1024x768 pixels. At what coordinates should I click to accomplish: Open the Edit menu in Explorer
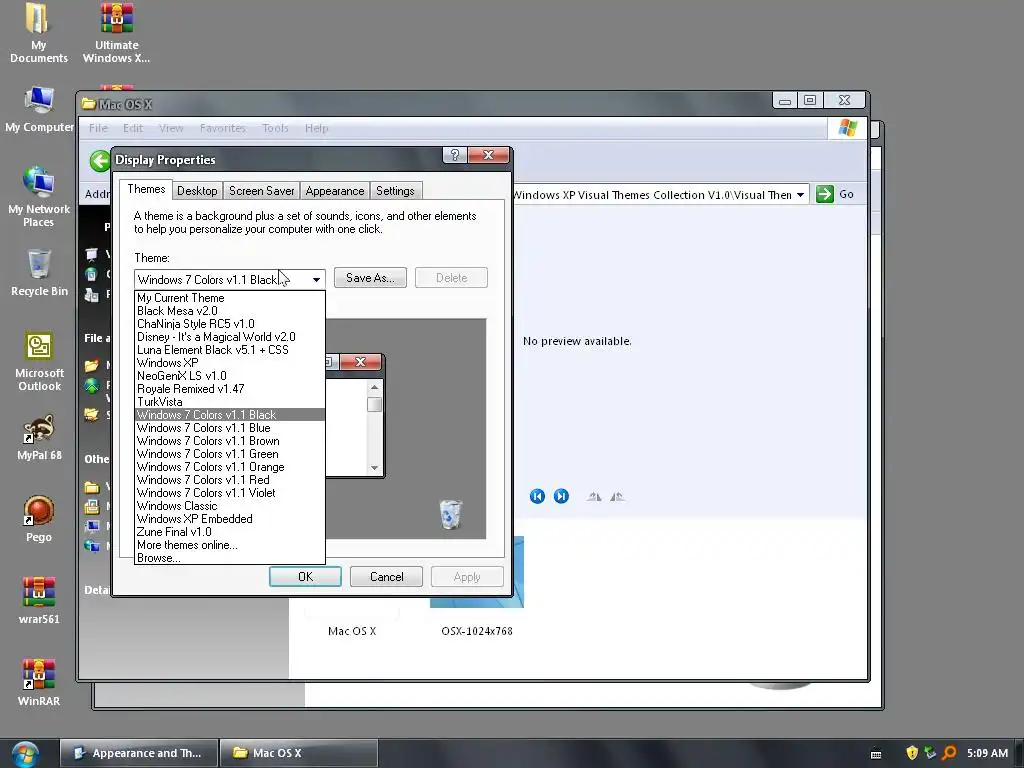133,128
